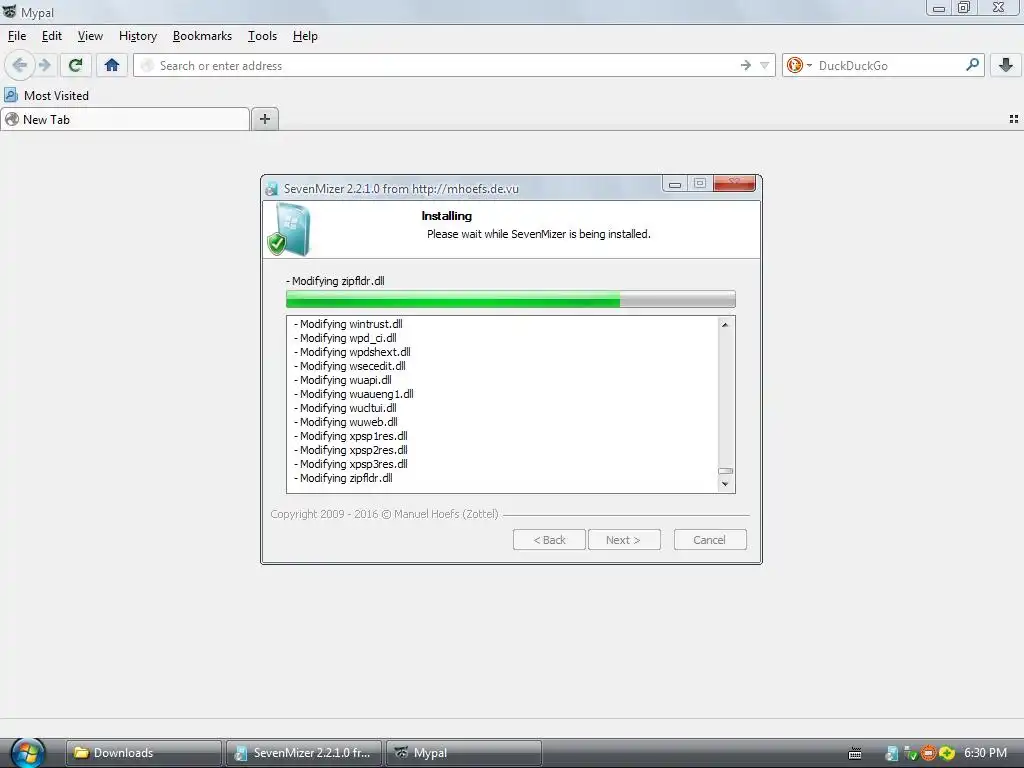The height and width of the screenshot is (768, 1024).
Task: Open the Windows Start orb
Action: (x=28, y=752)
